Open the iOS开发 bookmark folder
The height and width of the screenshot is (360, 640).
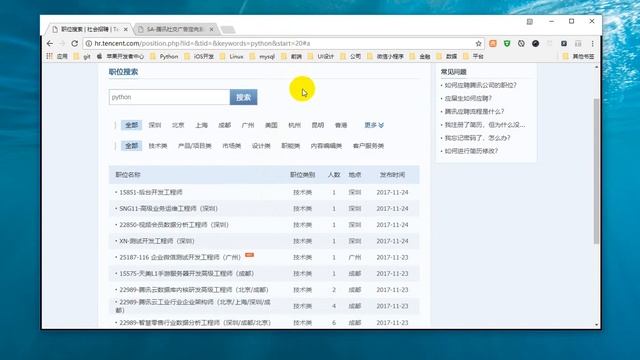tap(199, 56)
